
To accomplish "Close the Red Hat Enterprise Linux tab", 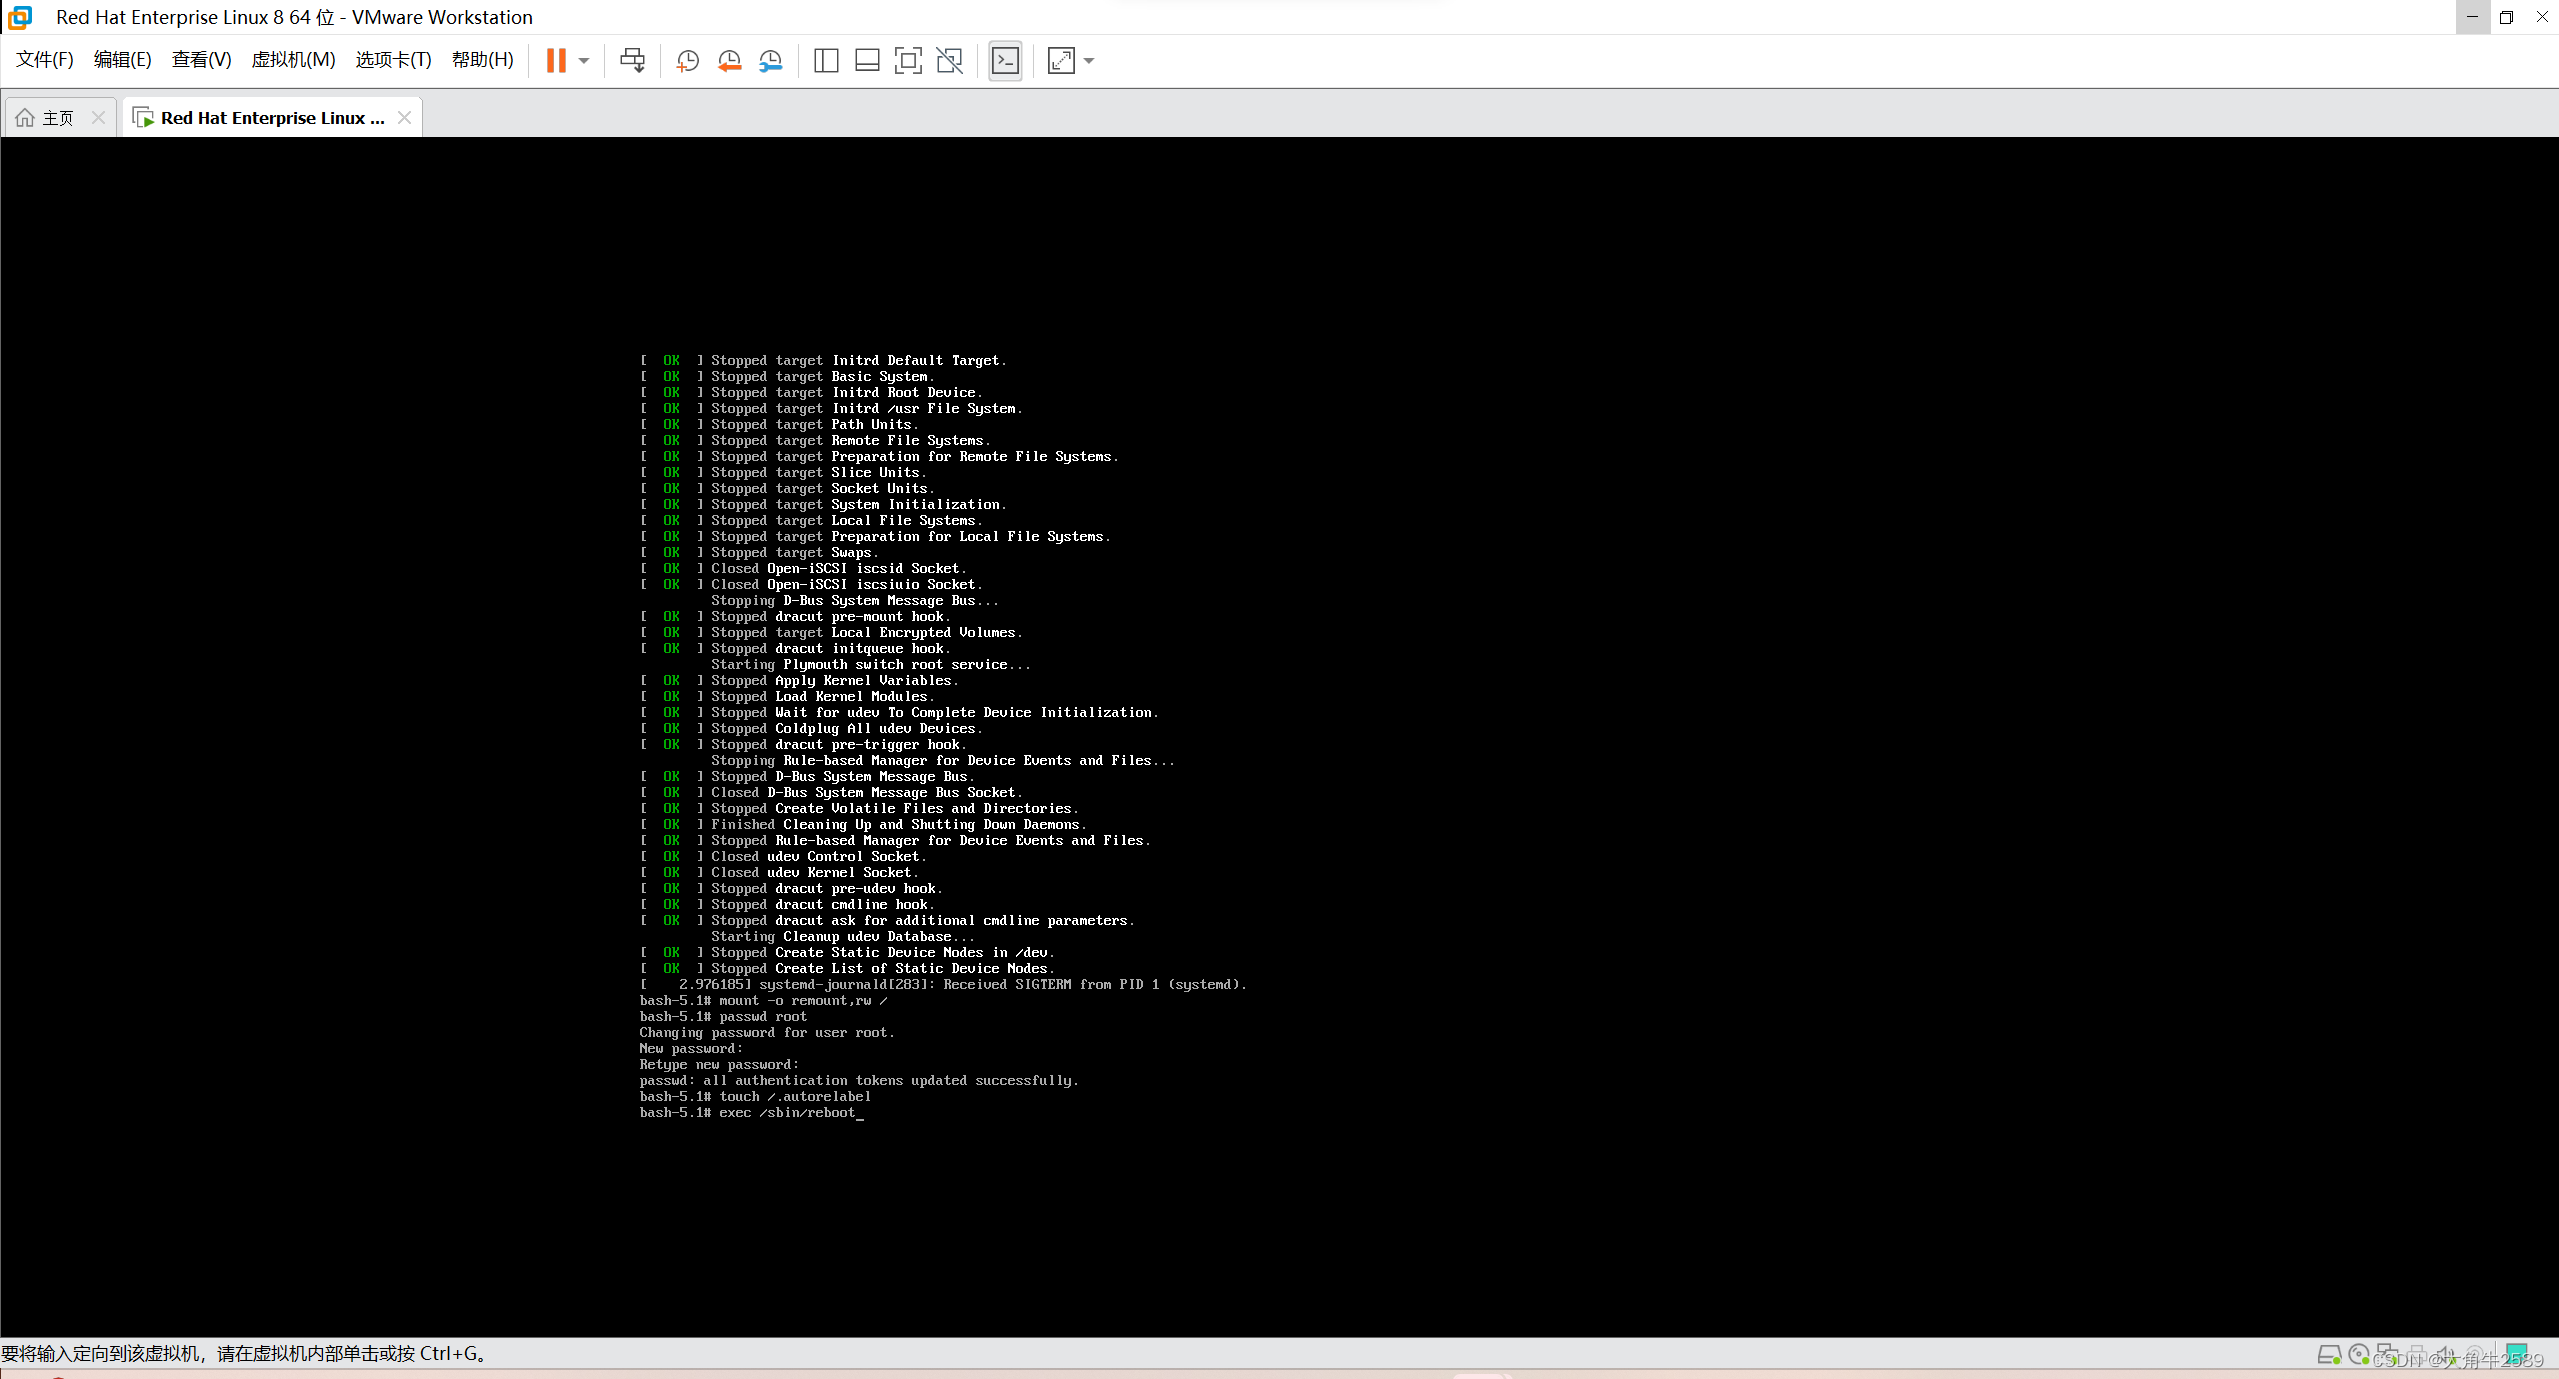I will pyautogui.click(x=404, y=118).
